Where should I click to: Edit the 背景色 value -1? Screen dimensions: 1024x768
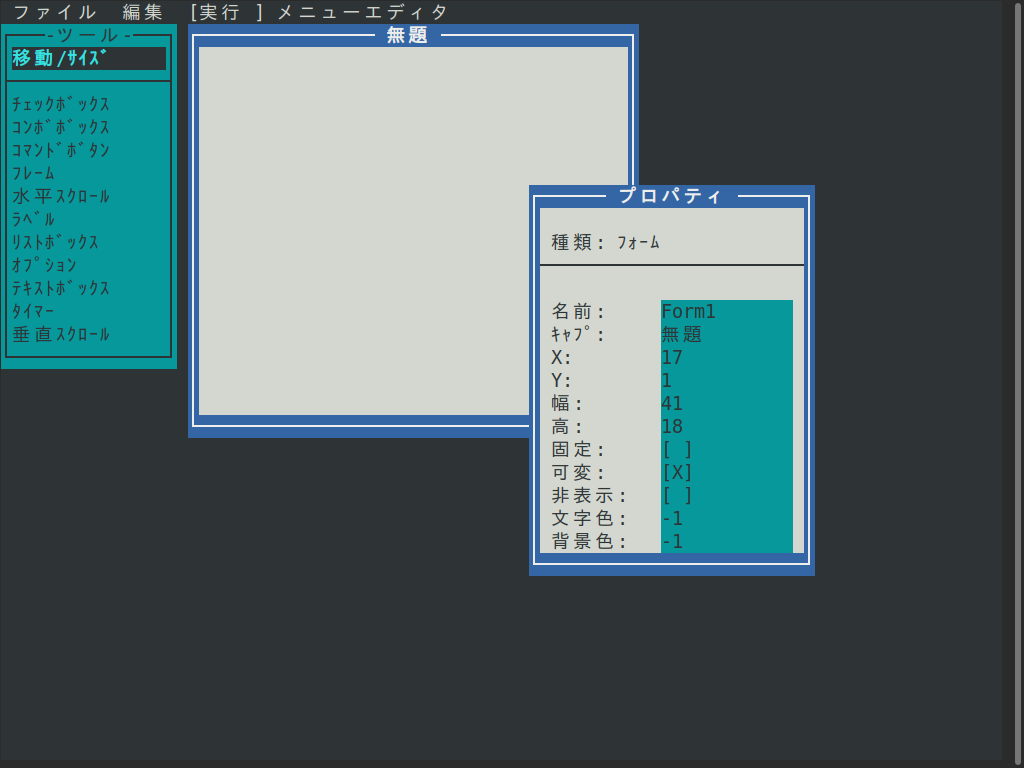coord(727,541)
